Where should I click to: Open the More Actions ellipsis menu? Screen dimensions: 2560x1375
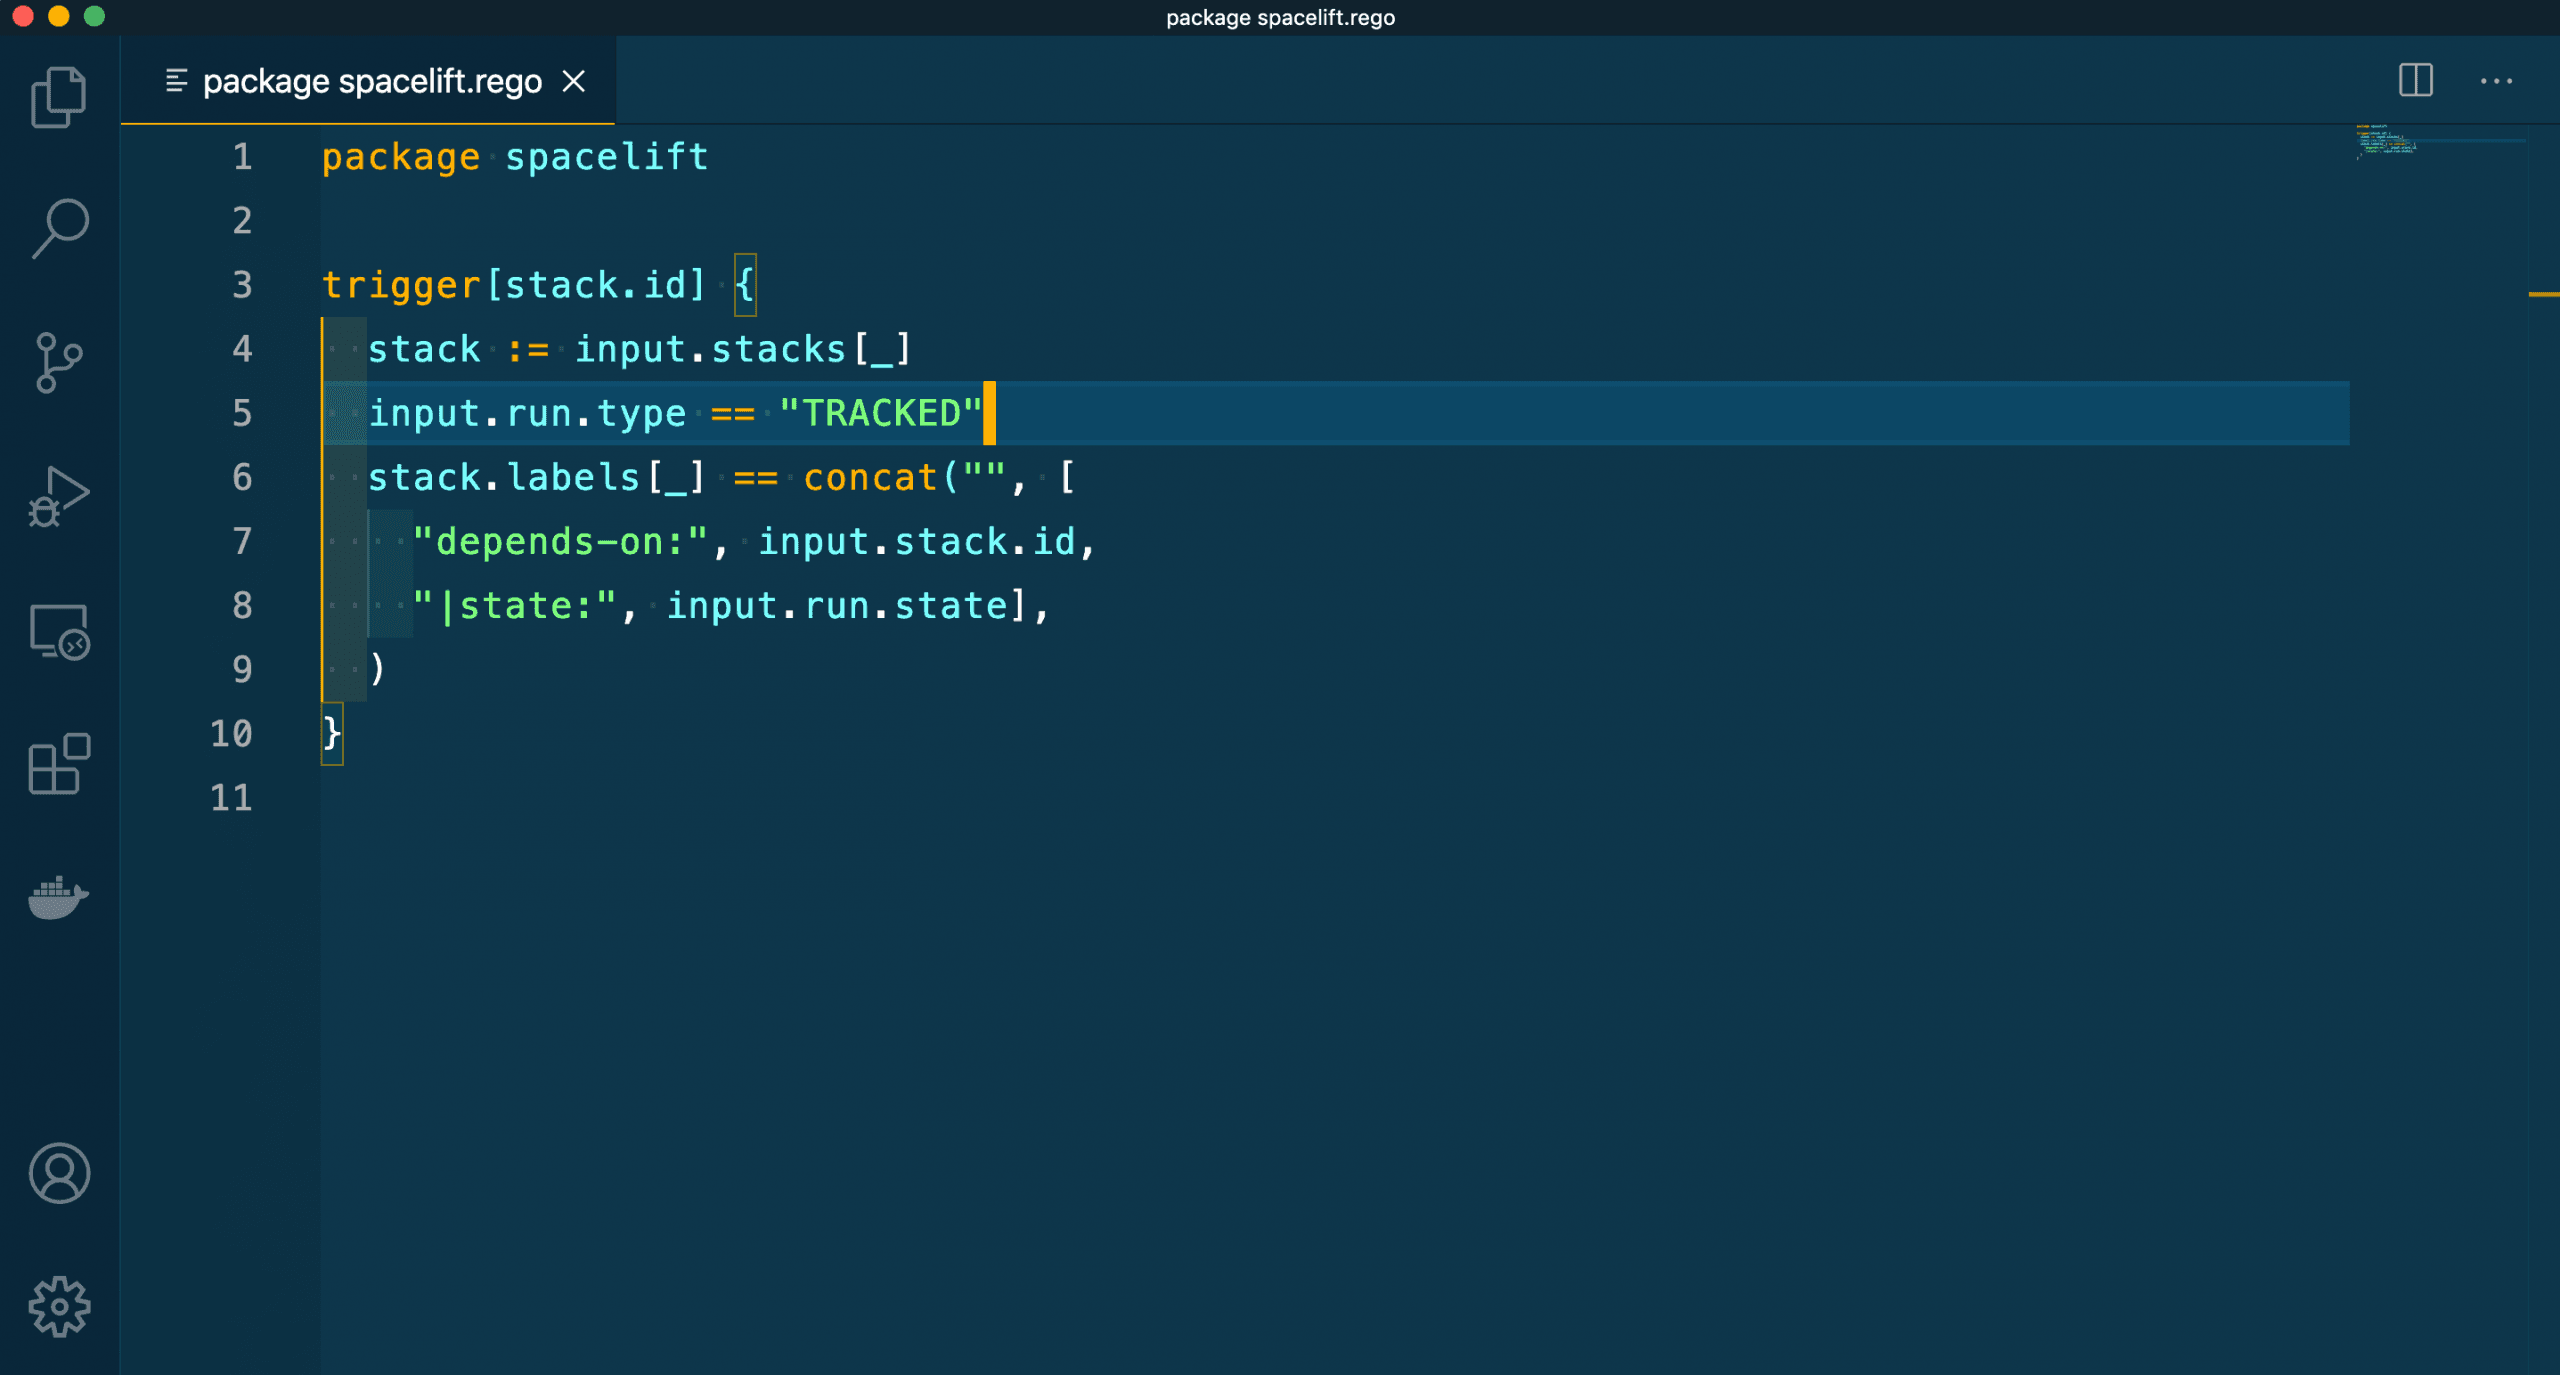2496,81
